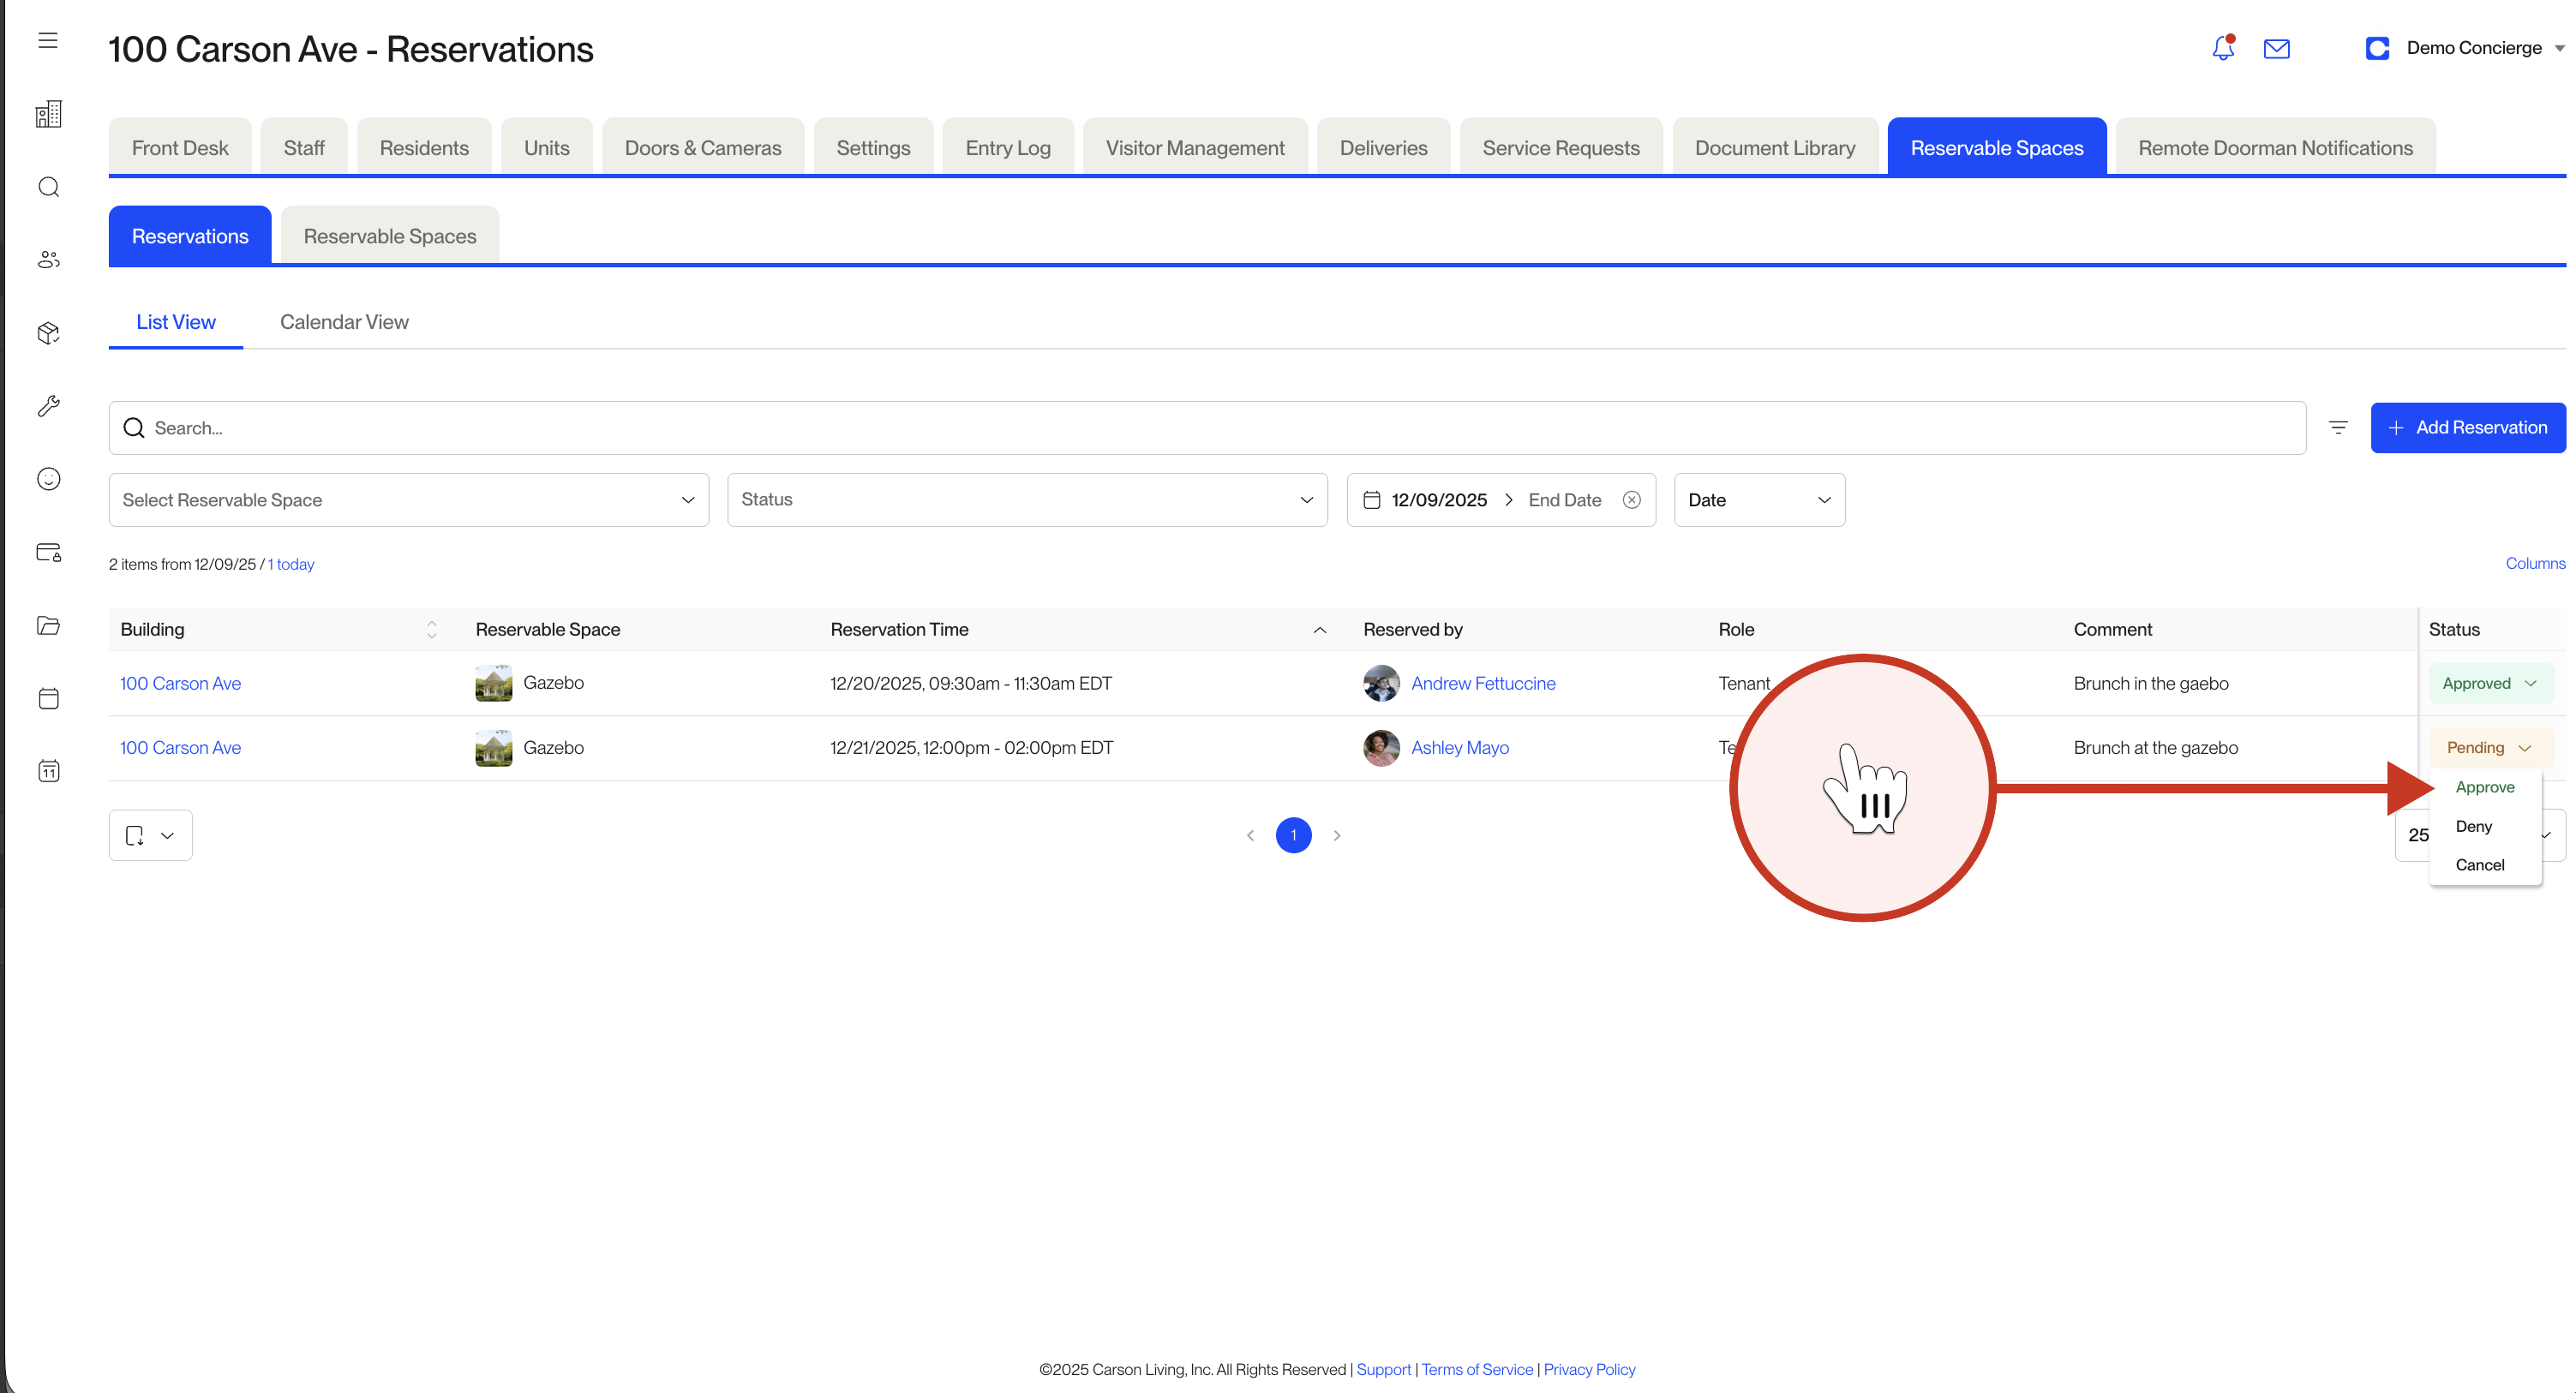Click the sidebar search magnifier icon
The height and width of the screenshot is (1393, 2576).
pyautogui.click(x=48, y=187)
